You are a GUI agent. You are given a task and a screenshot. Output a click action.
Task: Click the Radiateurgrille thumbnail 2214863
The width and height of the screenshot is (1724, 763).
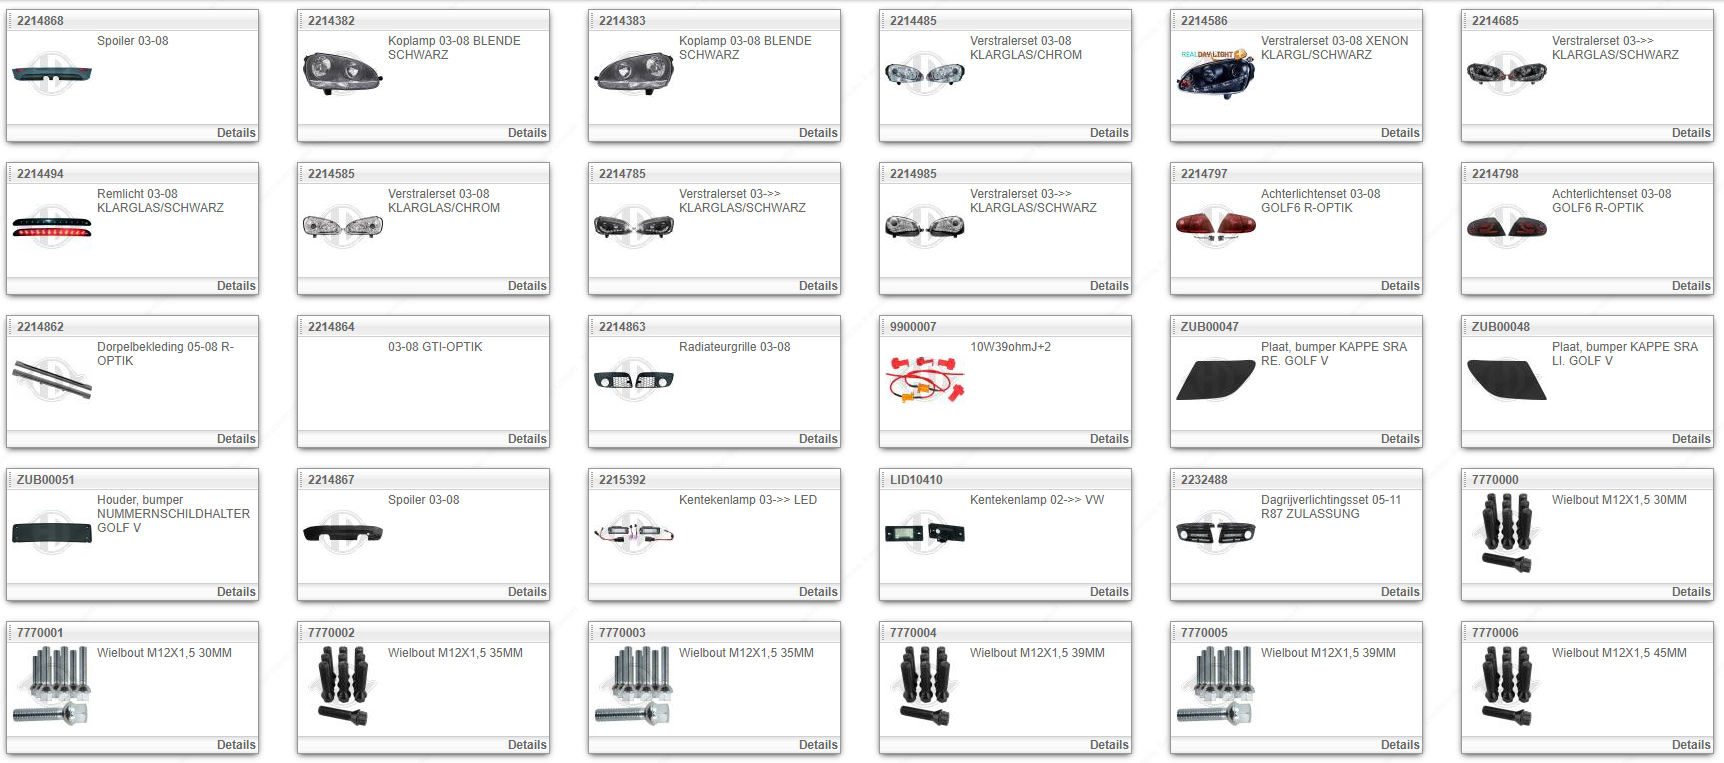tap(634, 380)
